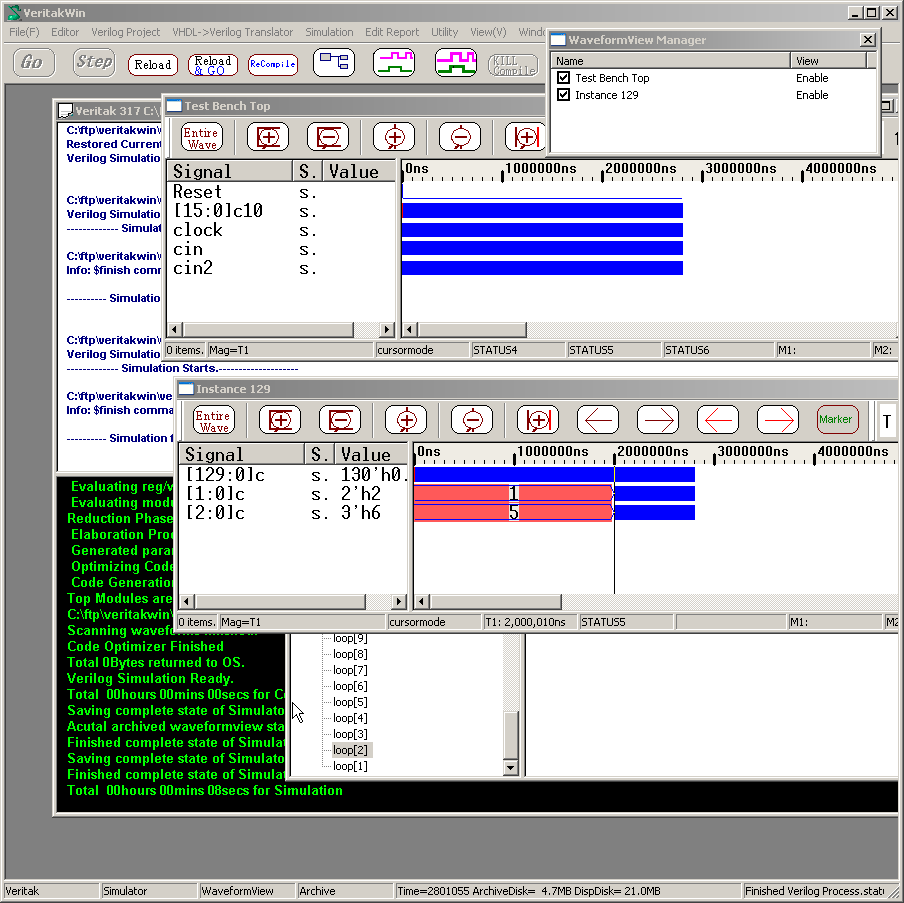Circle minus zoom icon in Instance 129

pyautogui.click(x=472, y=420)
